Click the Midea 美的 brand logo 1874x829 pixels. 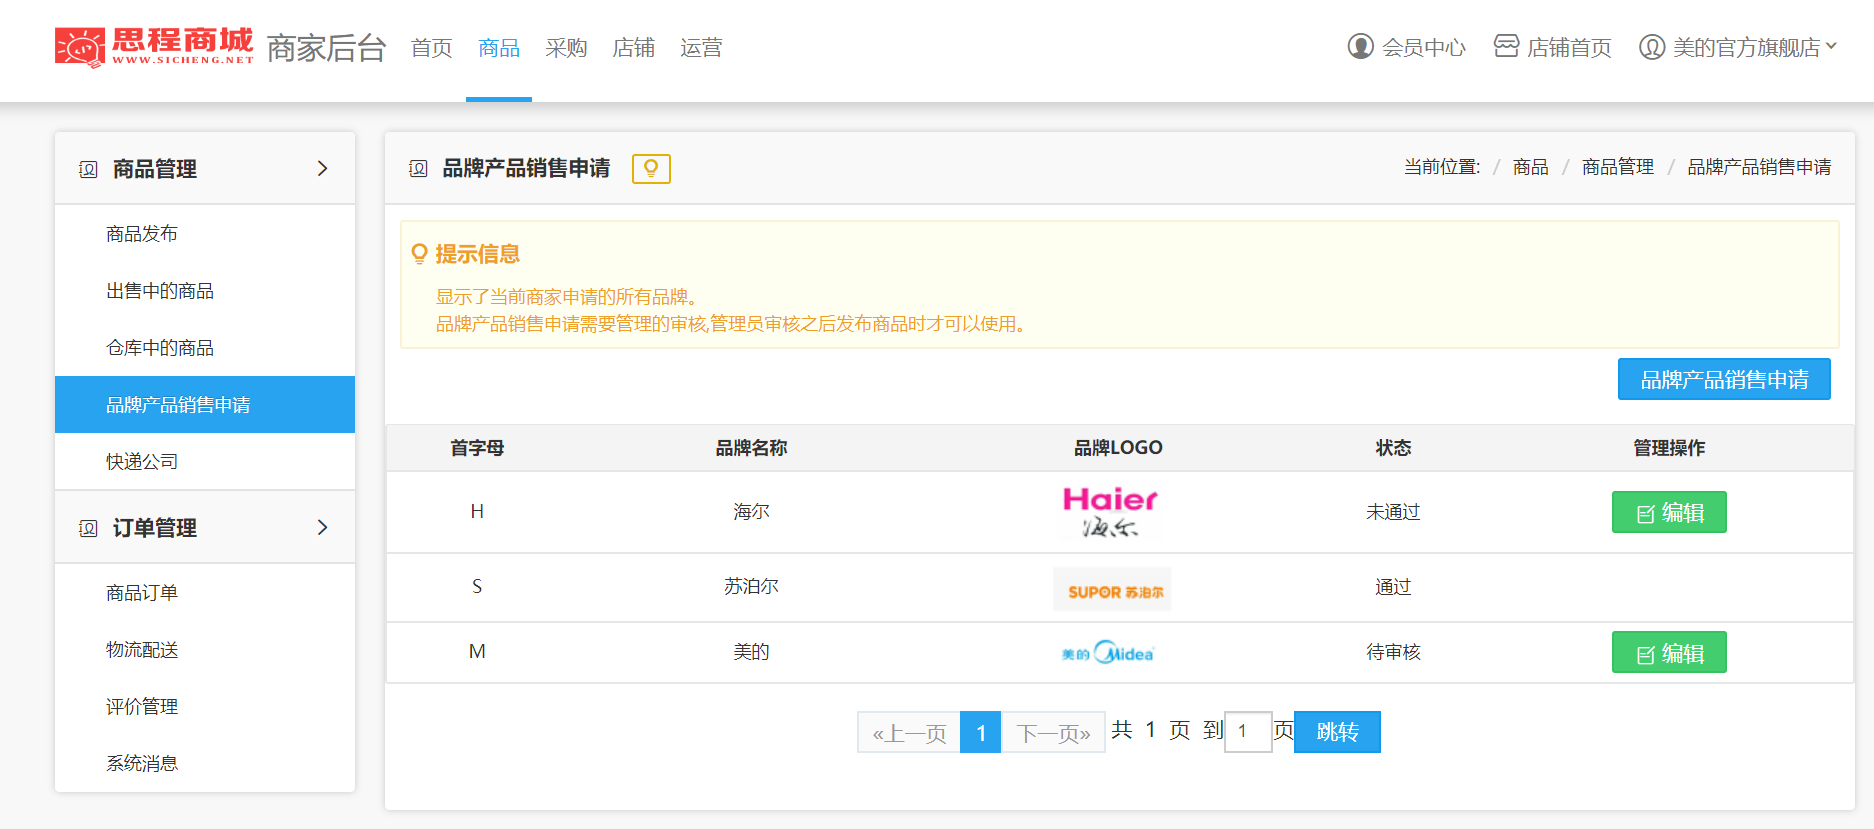pyautogui.click(x=1108, y=653)
